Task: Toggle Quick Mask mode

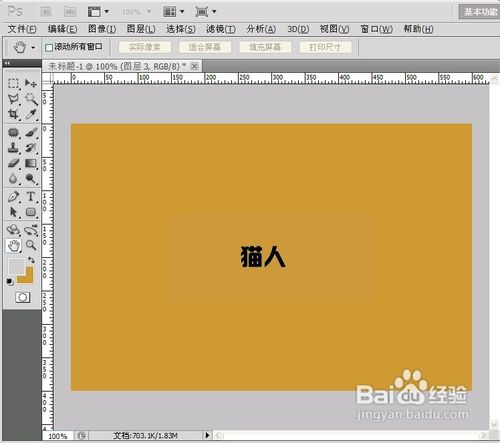Action: pos(23,297)
